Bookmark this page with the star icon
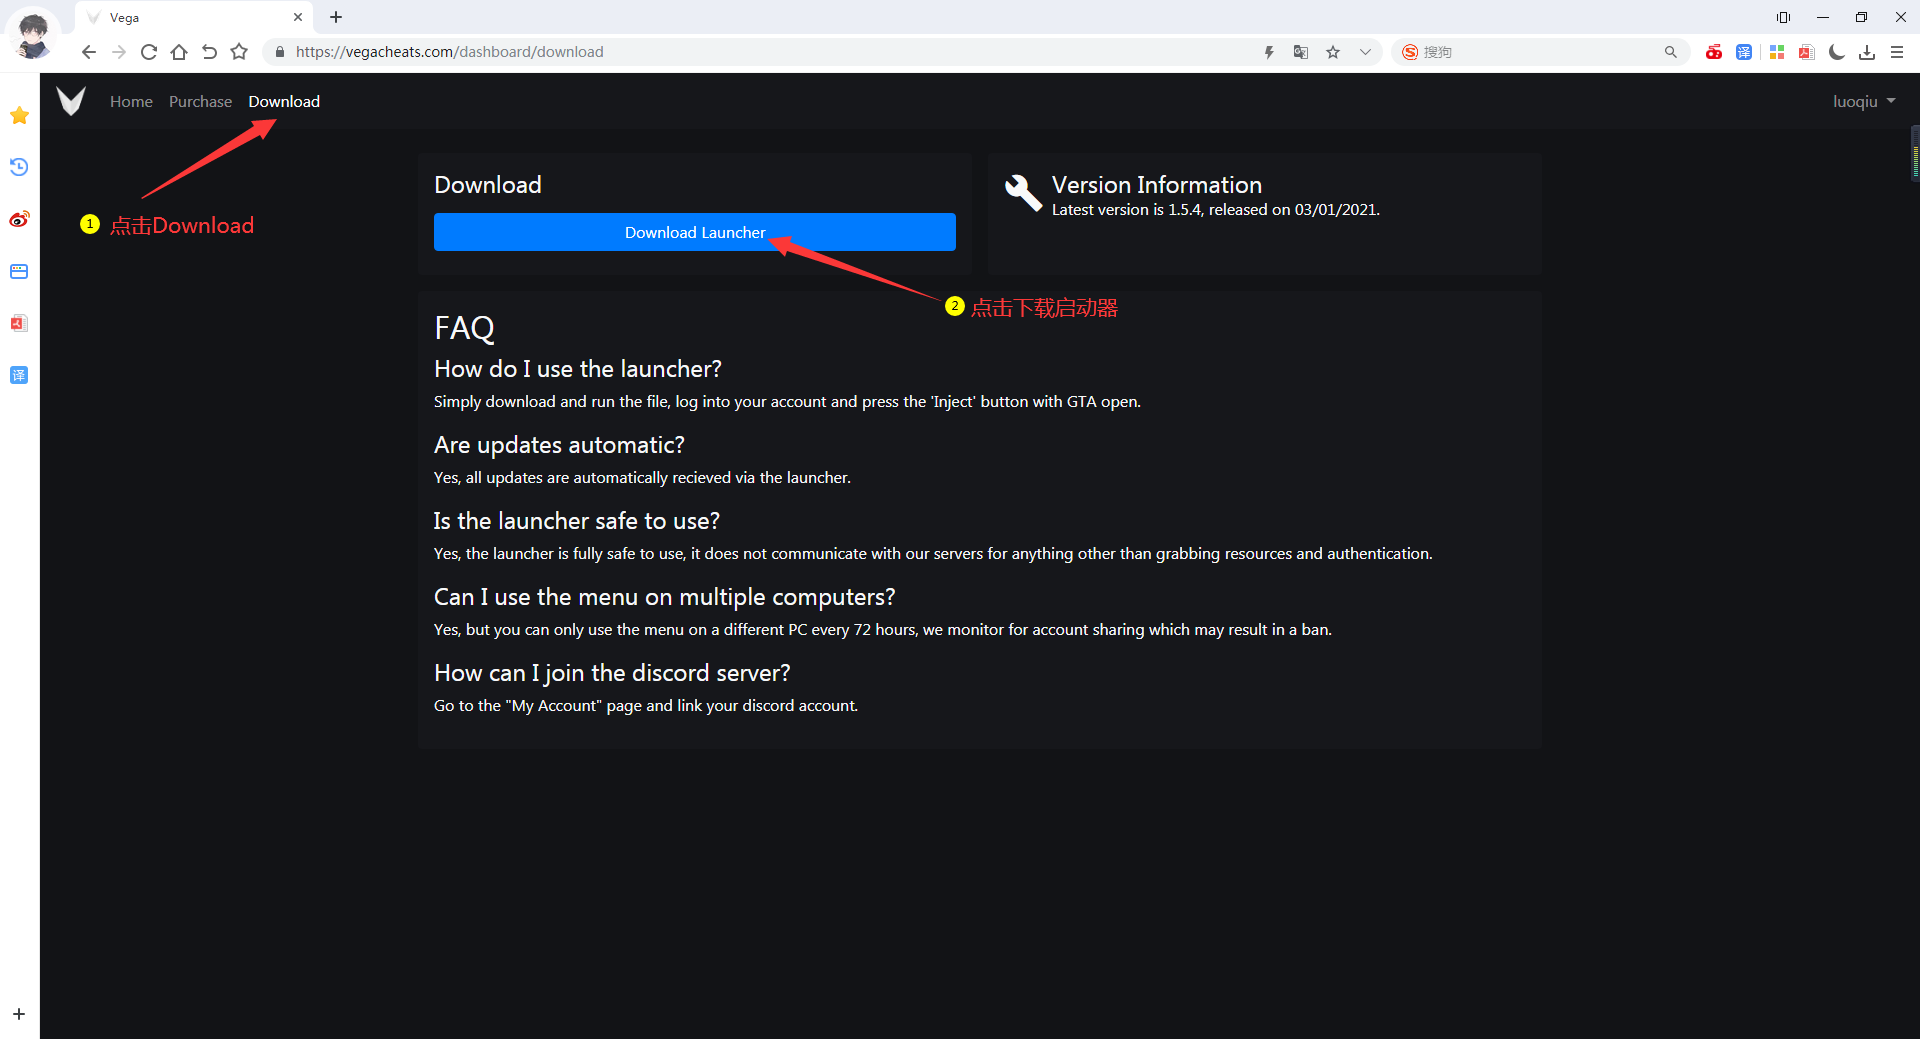1920x1039 pixels. tap(1333, 52)
